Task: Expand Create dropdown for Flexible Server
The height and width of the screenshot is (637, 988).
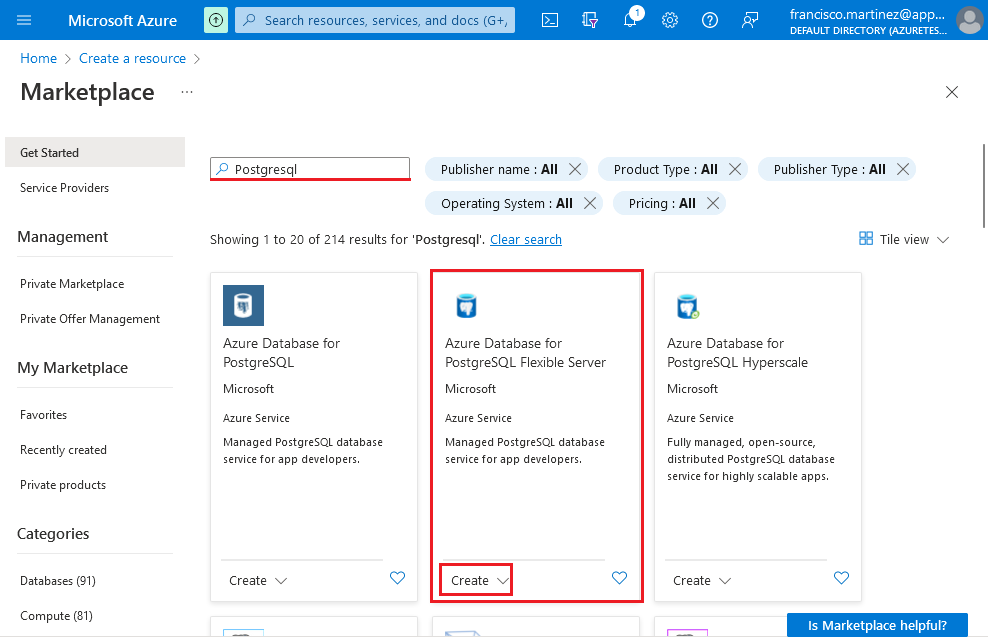Action: 503,581
